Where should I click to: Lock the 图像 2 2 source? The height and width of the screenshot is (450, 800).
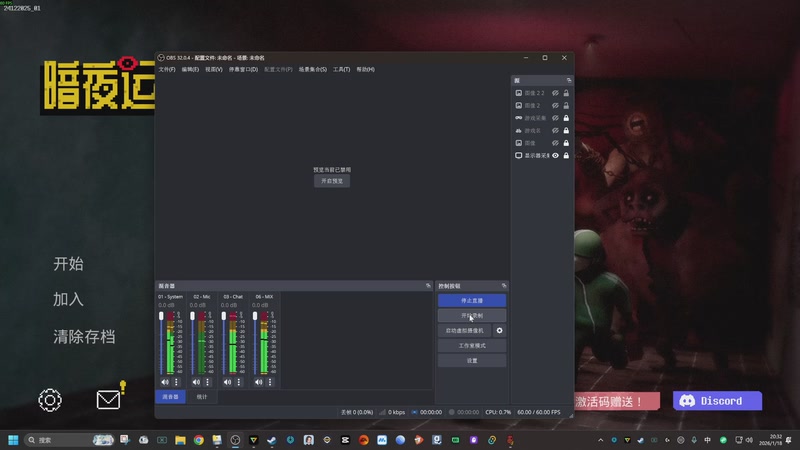coord(566,93)
